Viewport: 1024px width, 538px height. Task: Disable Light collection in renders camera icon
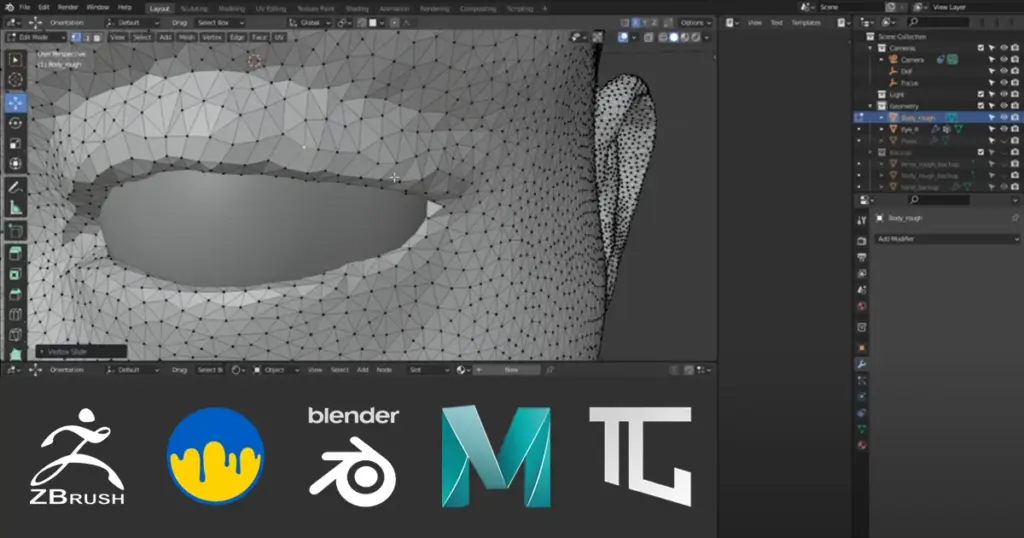click(1015, 95)
